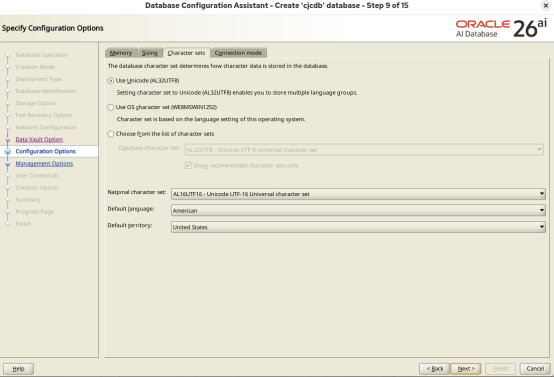Click the Finish step label in sidebar
This screenshot has height=377, width=554.
pos(23,223)
